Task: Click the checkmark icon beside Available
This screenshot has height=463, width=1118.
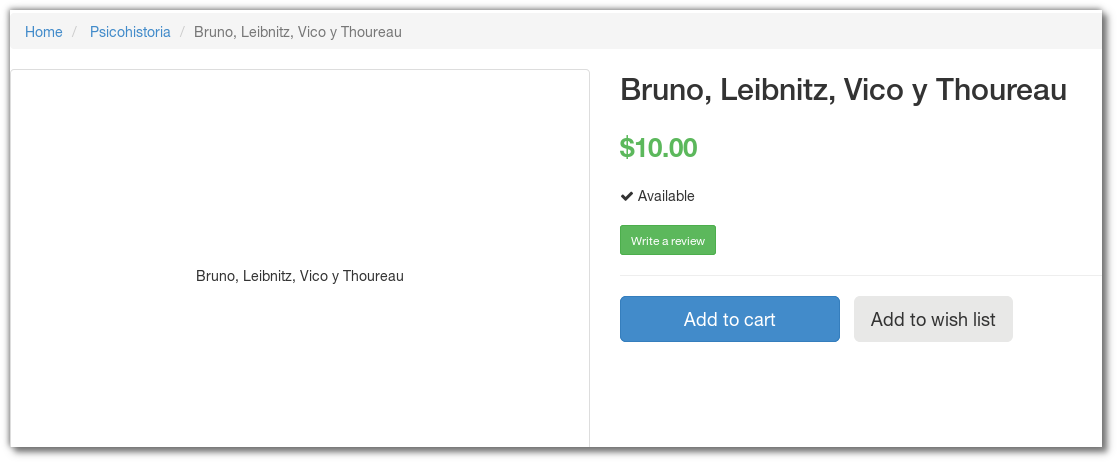Action: [x=627, y=196]
